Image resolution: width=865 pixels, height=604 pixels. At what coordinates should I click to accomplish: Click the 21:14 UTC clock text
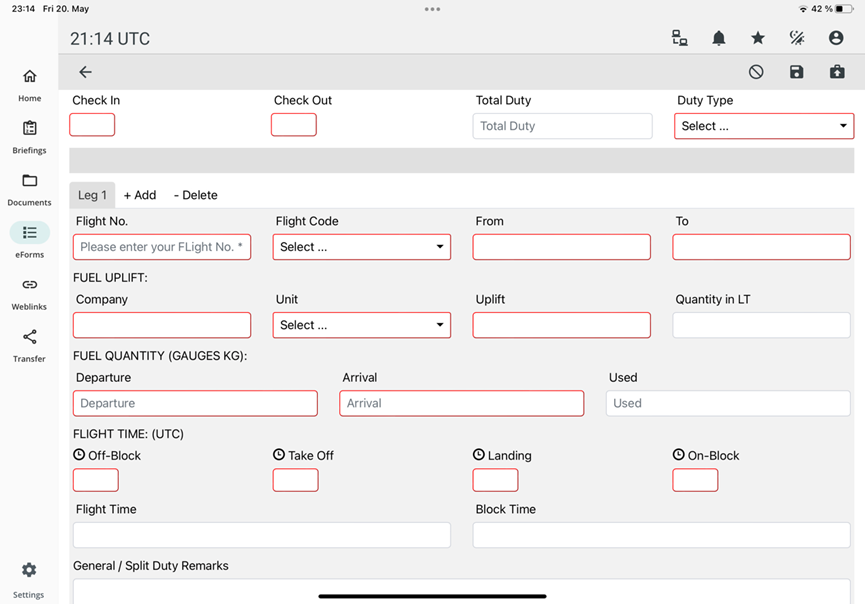[110, 39]
